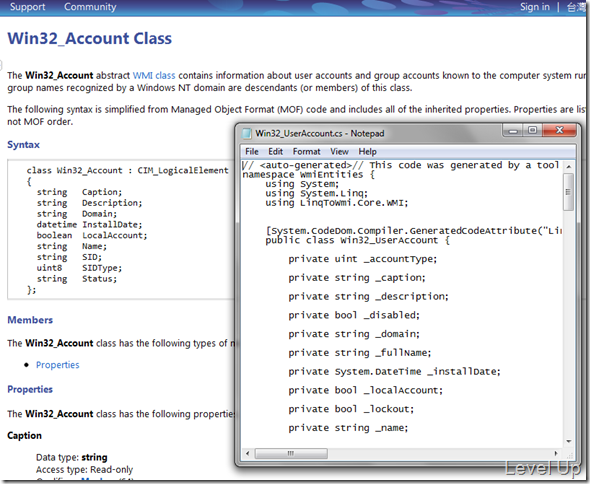Maximize the Notepad window
This screenshot has width=590, height=484.
pyautogui.click(x=532, y=131)
